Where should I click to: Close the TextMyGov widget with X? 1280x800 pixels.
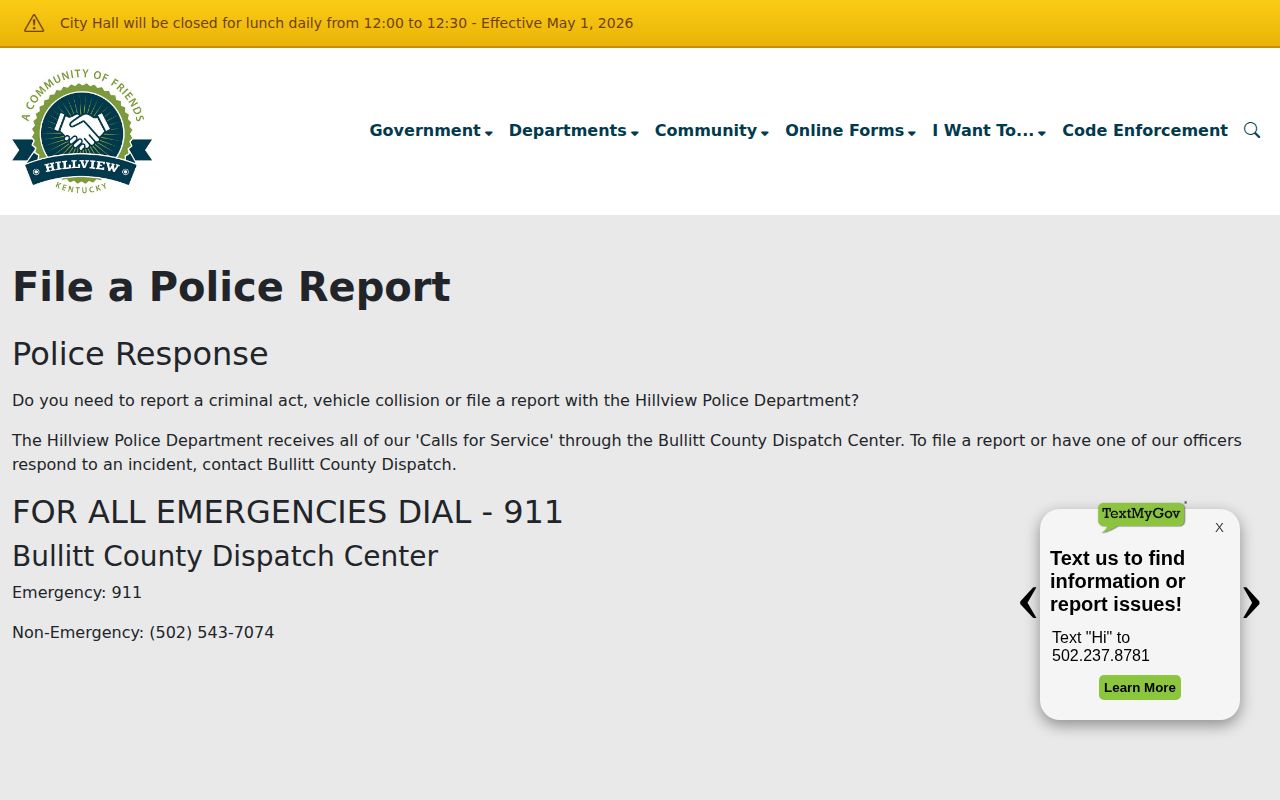tap(1219, 527)
